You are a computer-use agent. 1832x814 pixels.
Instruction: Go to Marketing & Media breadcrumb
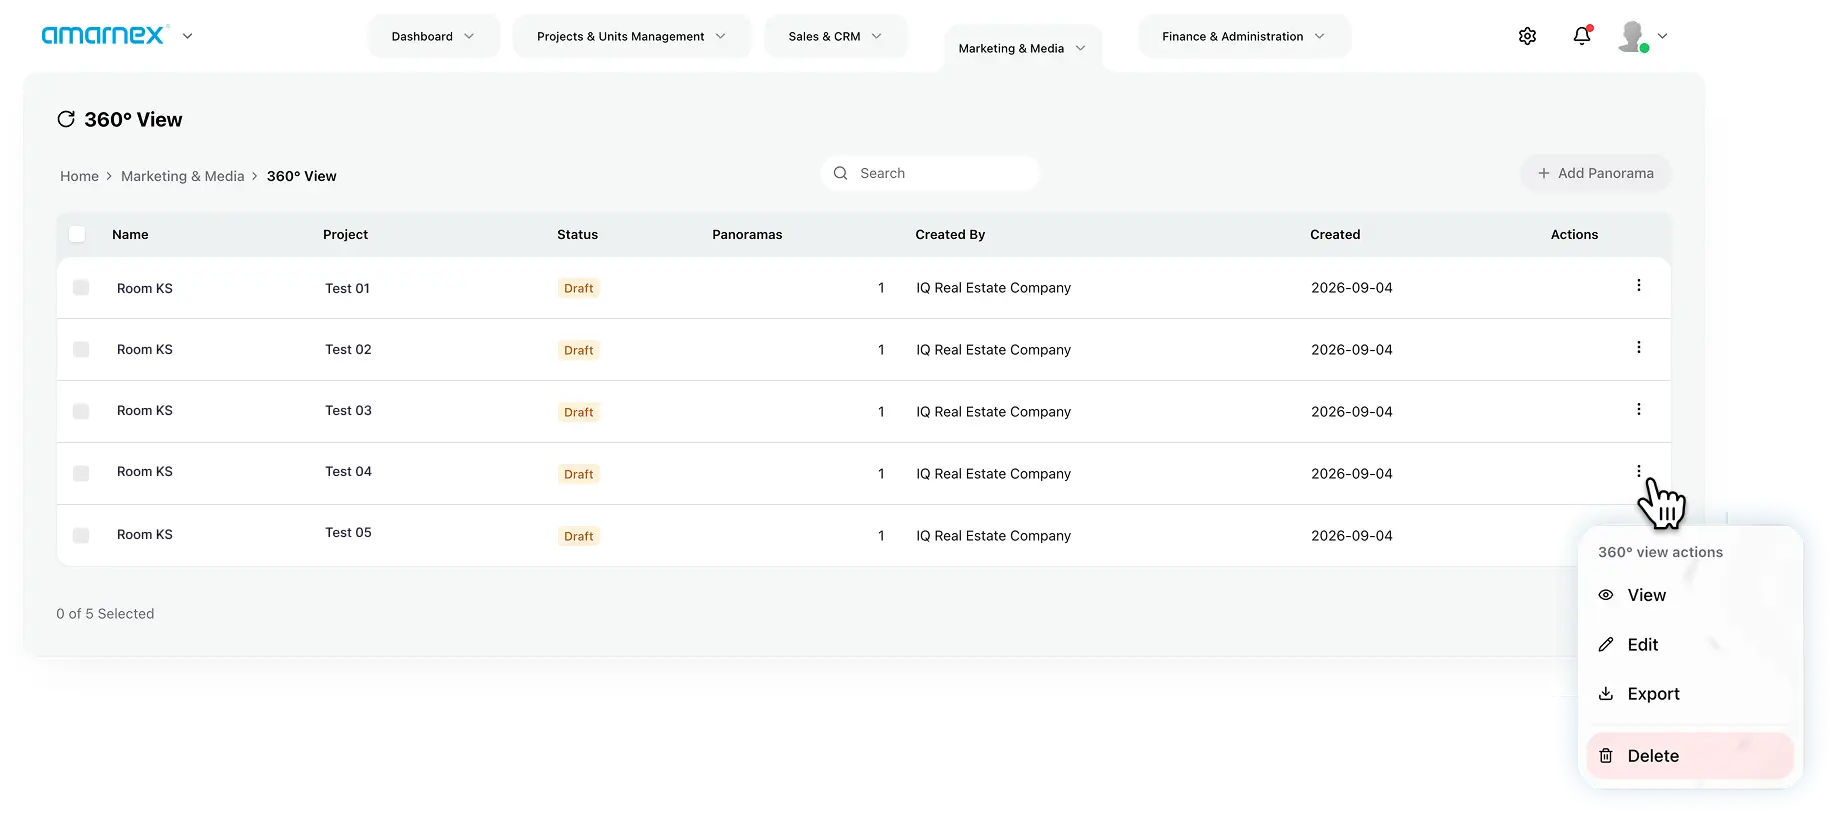point(182,176)
